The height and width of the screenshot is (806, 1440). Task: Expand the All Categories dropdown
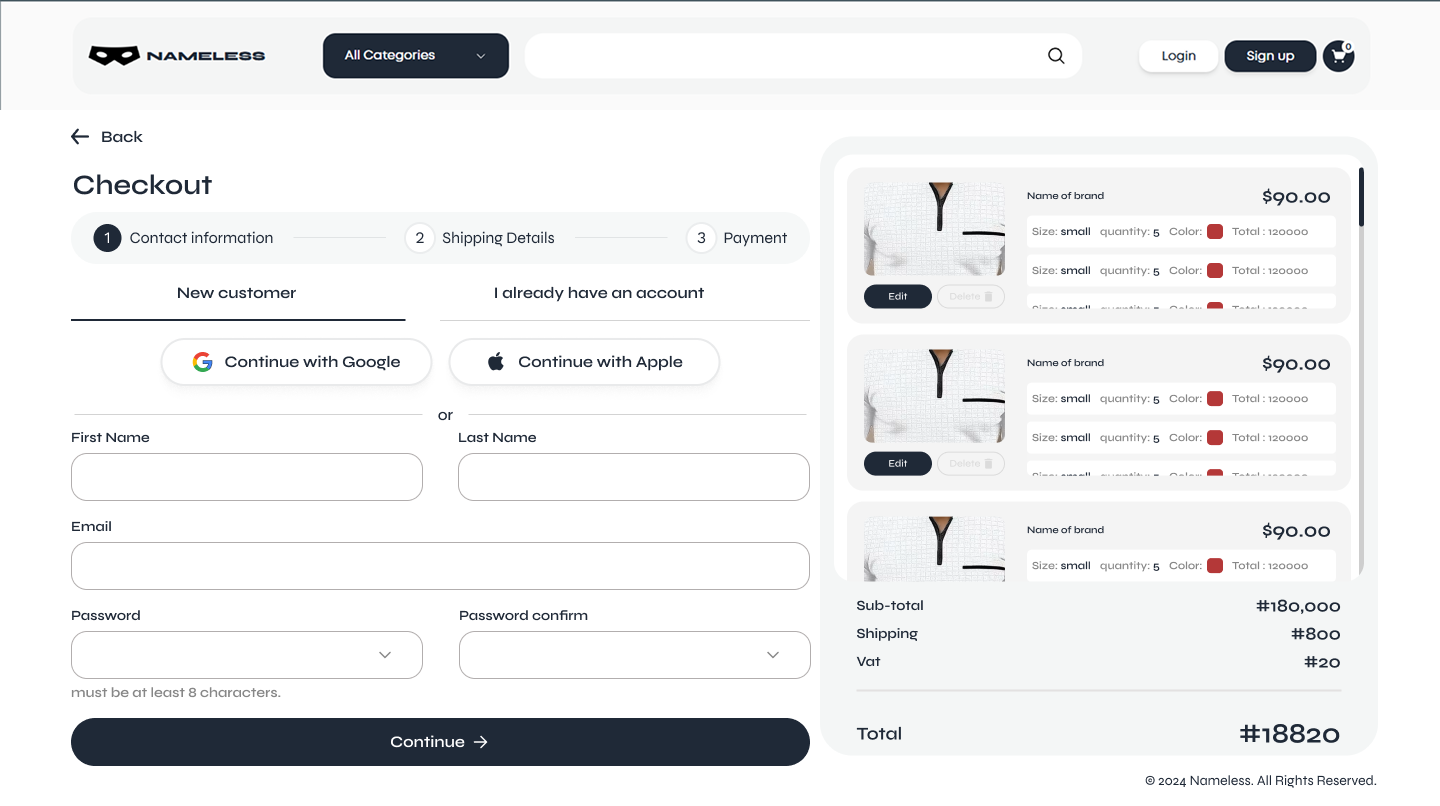(x=415, y=56)
